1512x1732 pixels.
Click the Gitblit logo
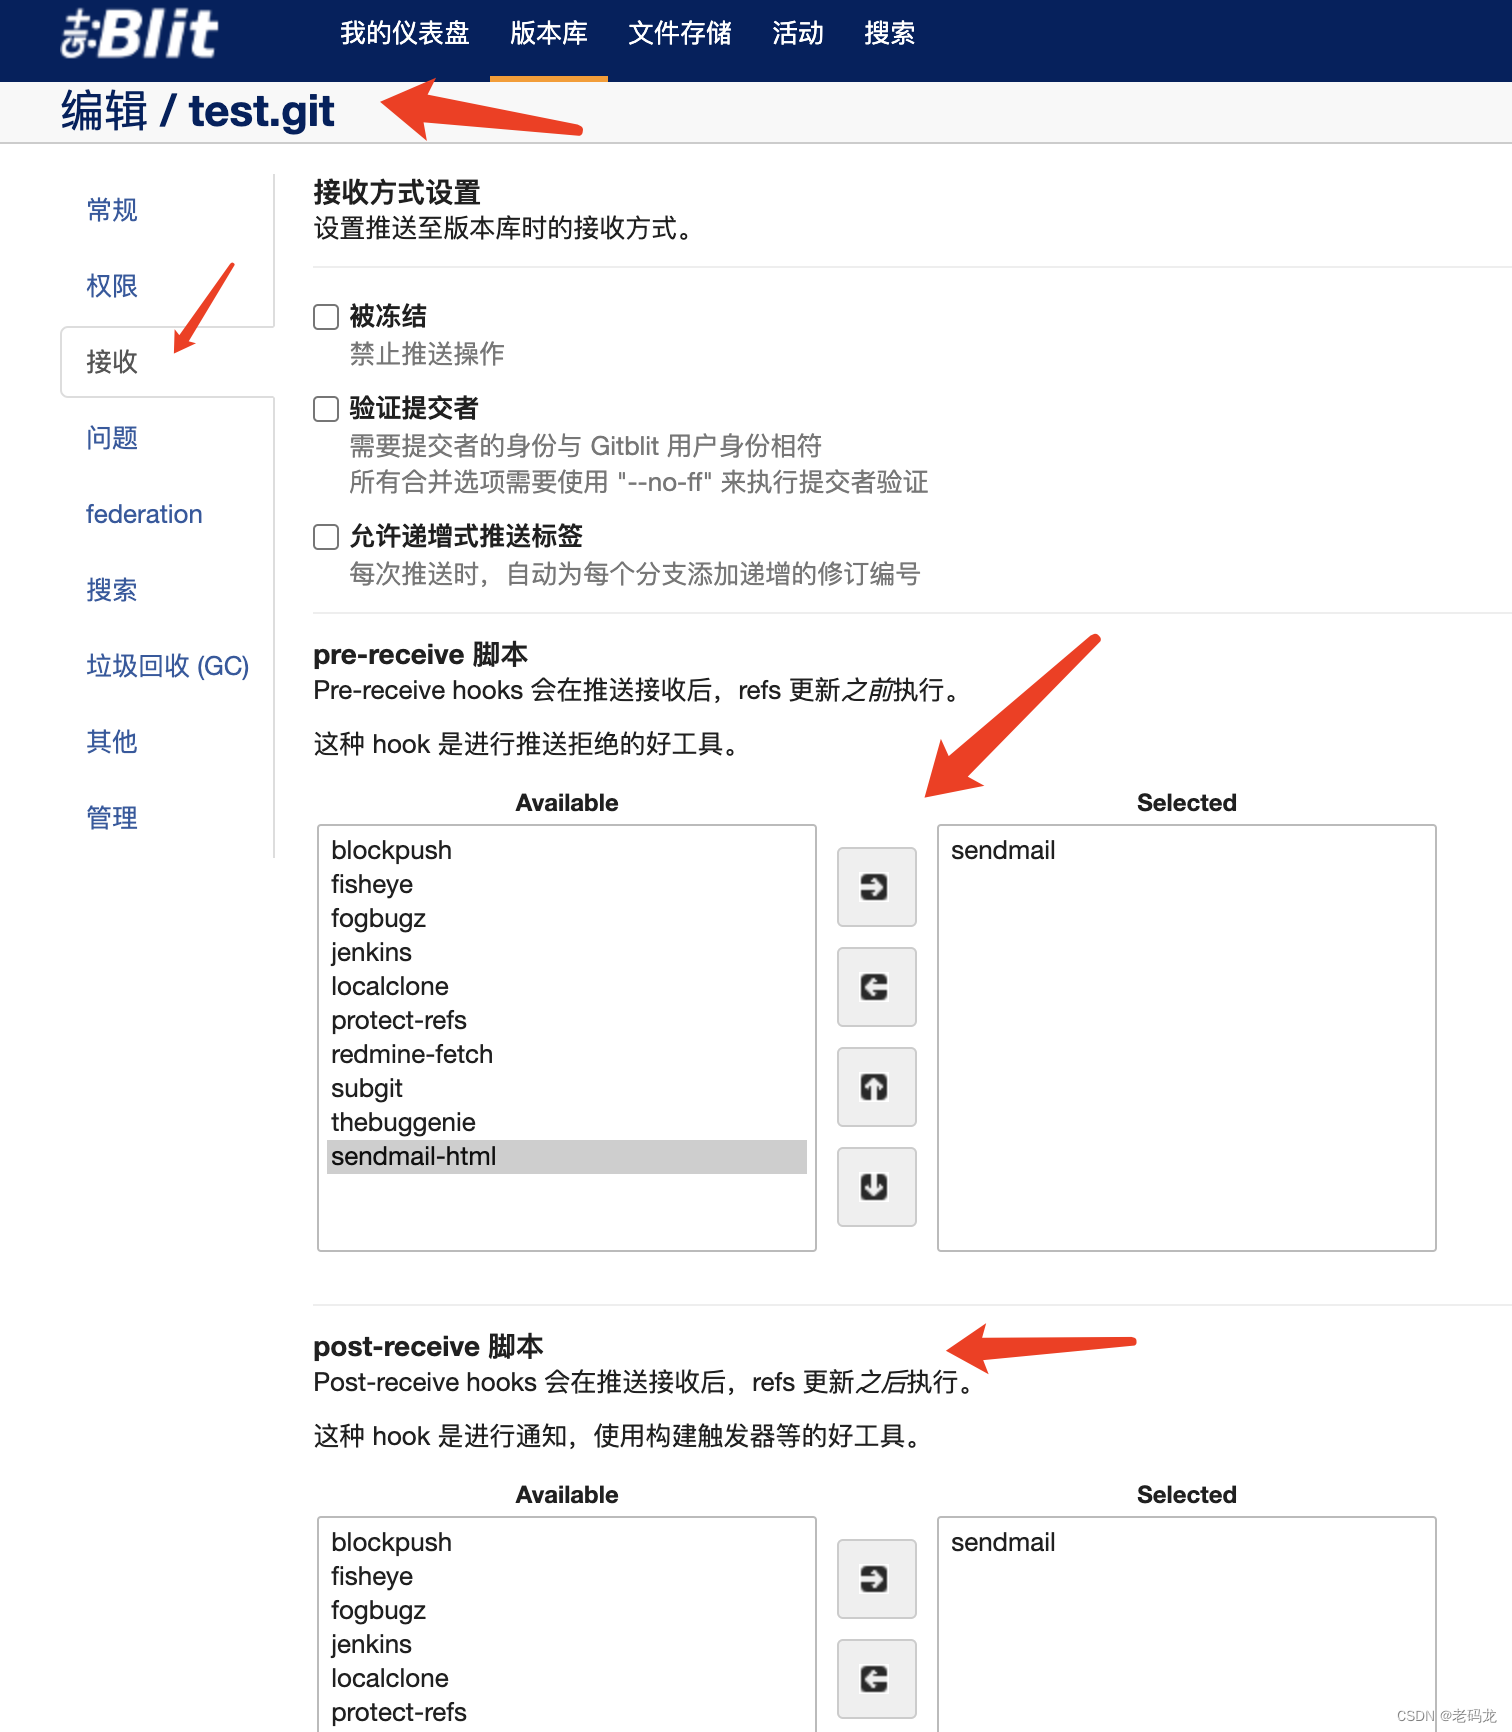tap(140, 34)
